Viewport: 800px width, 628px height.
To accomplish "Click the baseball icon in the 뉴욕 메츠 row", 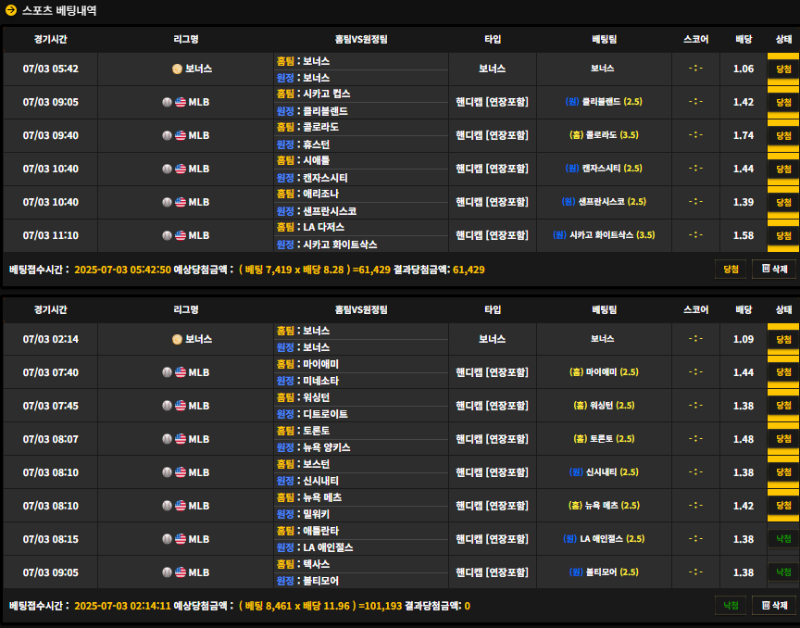I will click(x=167, y=506).
